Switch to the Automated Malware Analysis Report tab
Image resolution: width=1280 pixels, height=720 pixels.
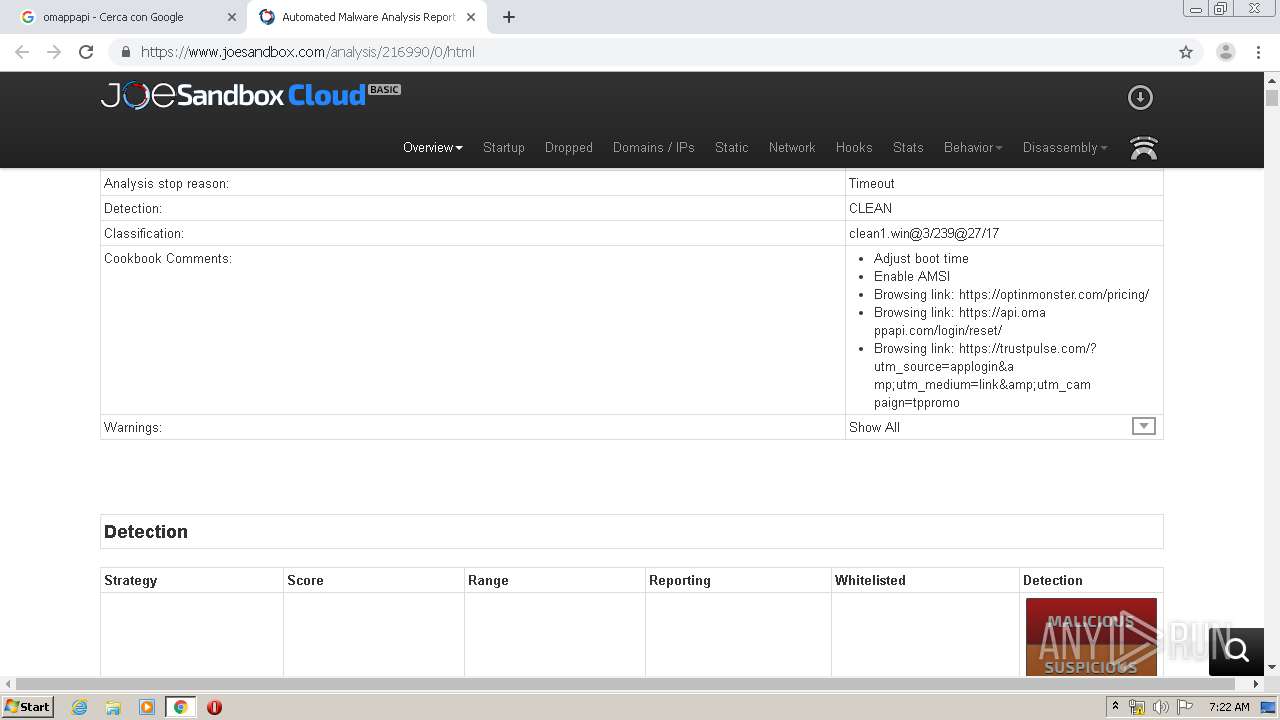pos(366,17)
